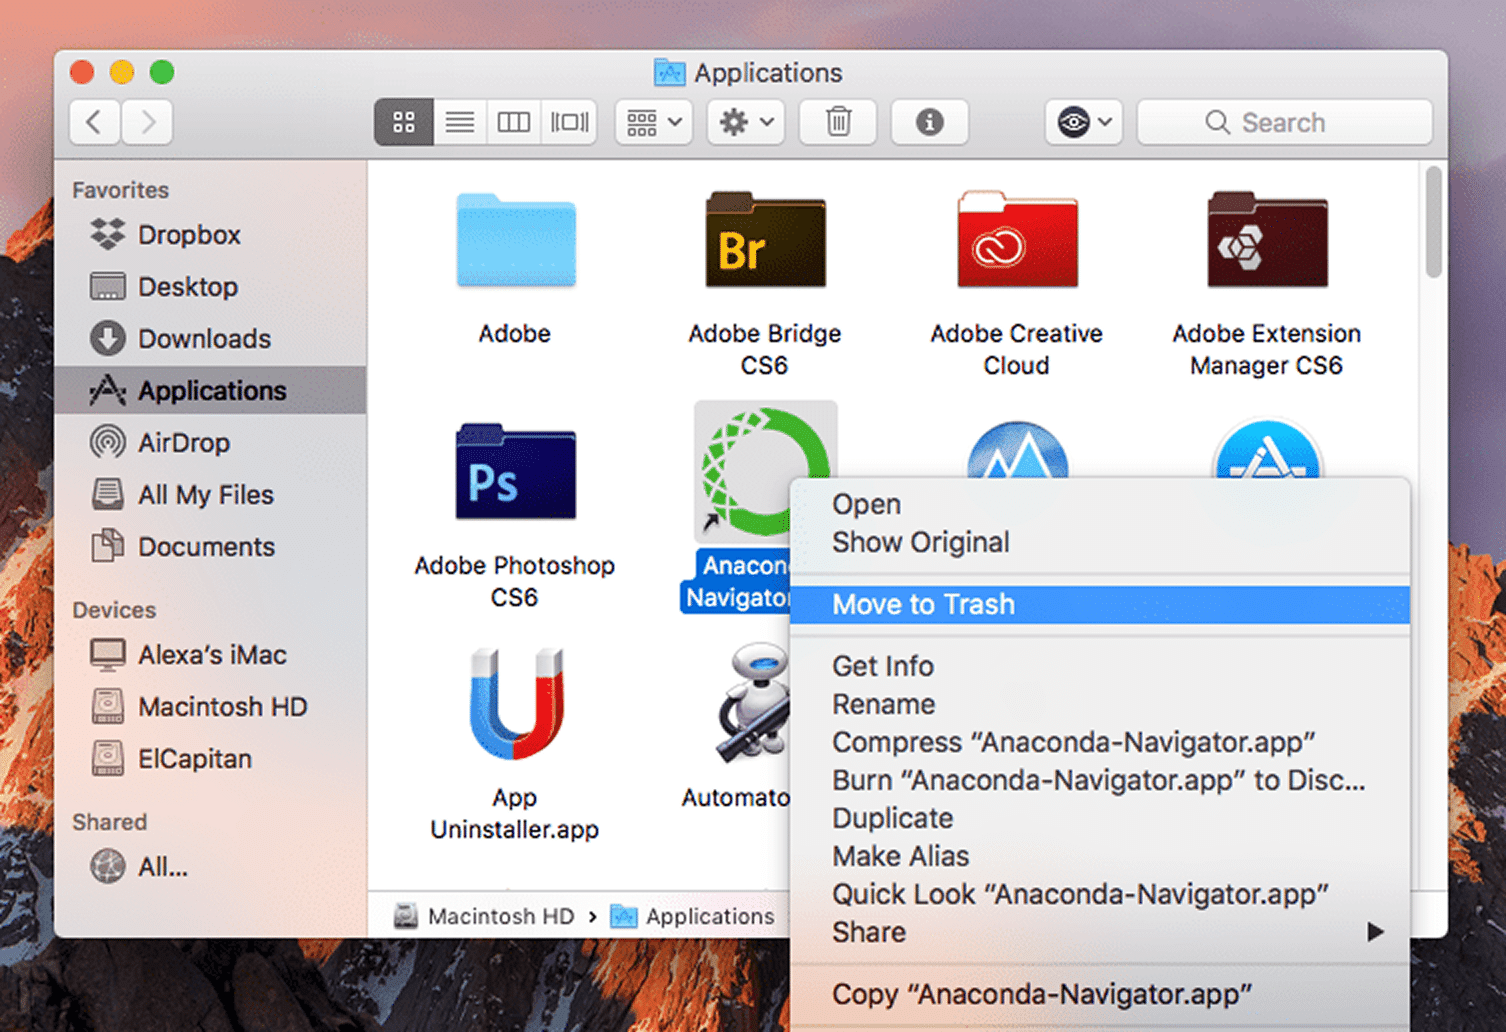Open the Adobe Bridge CS6 folder
The height and width of the screenshot is (1032, 1506).
pos(765,240)
